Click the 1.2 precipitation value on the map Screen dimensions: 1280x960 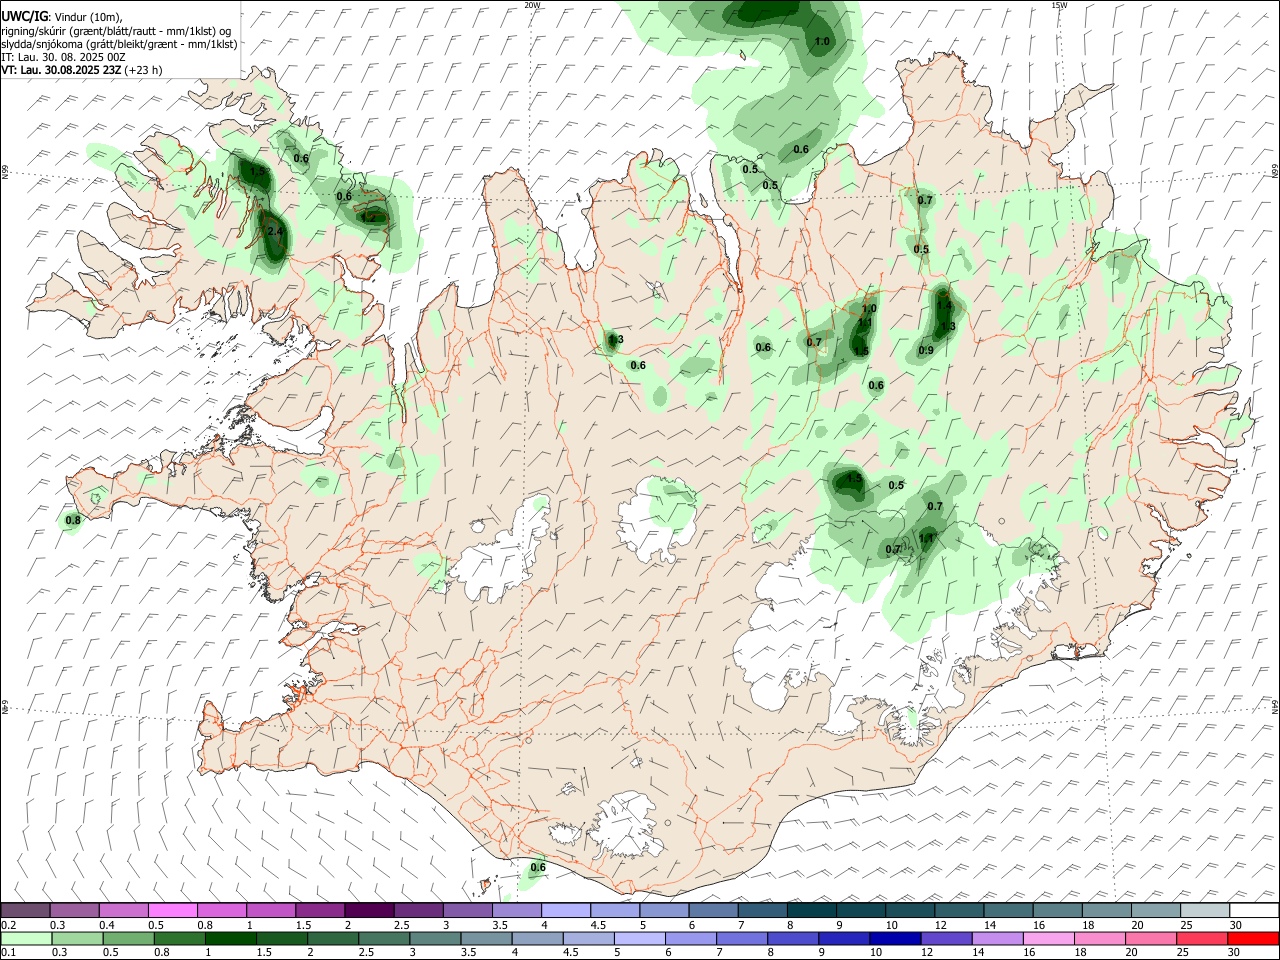(369, 217)
